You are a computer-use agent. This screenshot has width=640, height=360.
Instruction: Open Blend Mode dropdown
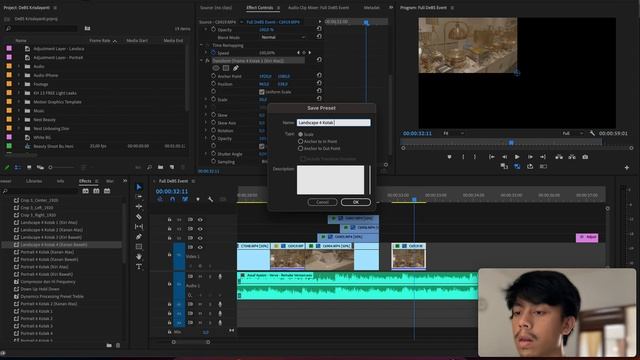coord(283,37)
